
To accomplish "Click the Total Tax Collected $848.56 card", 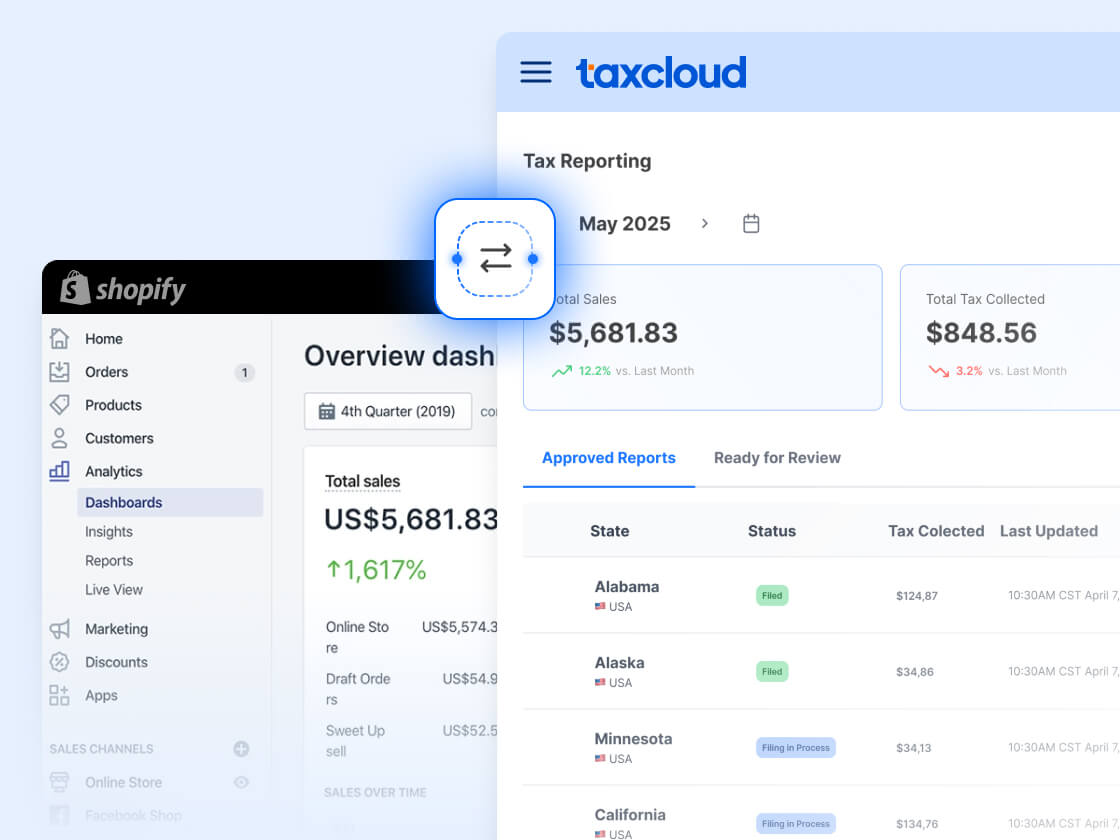I will pyautogui.click(x=1010, y=337).
